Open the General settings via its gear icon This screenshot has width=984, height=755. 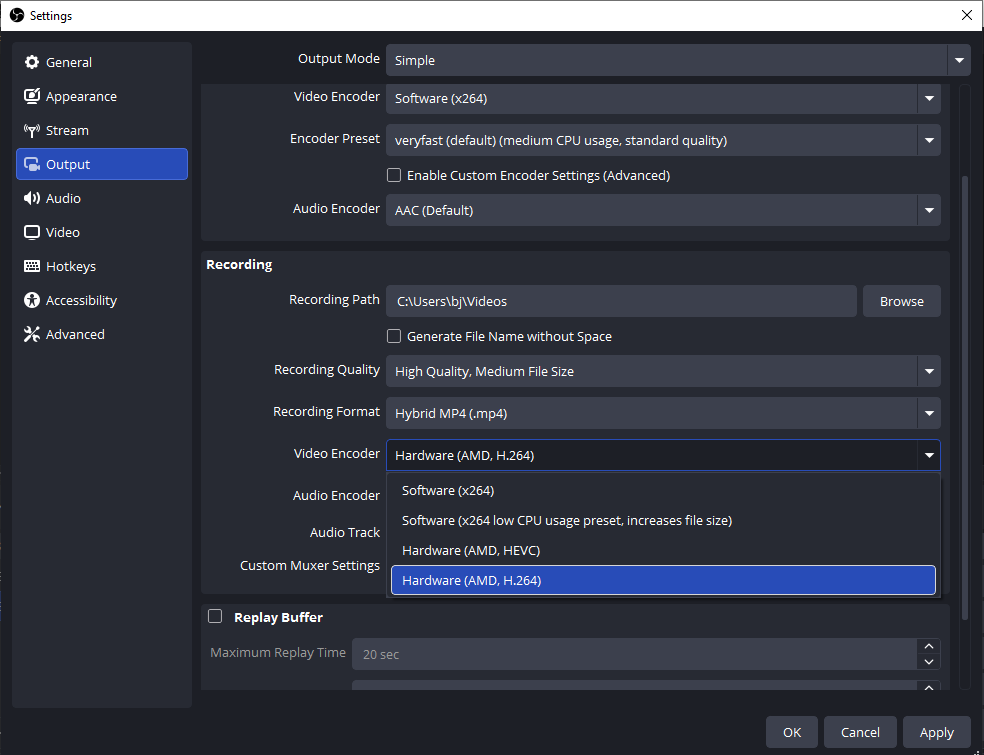tap(30, 62)
